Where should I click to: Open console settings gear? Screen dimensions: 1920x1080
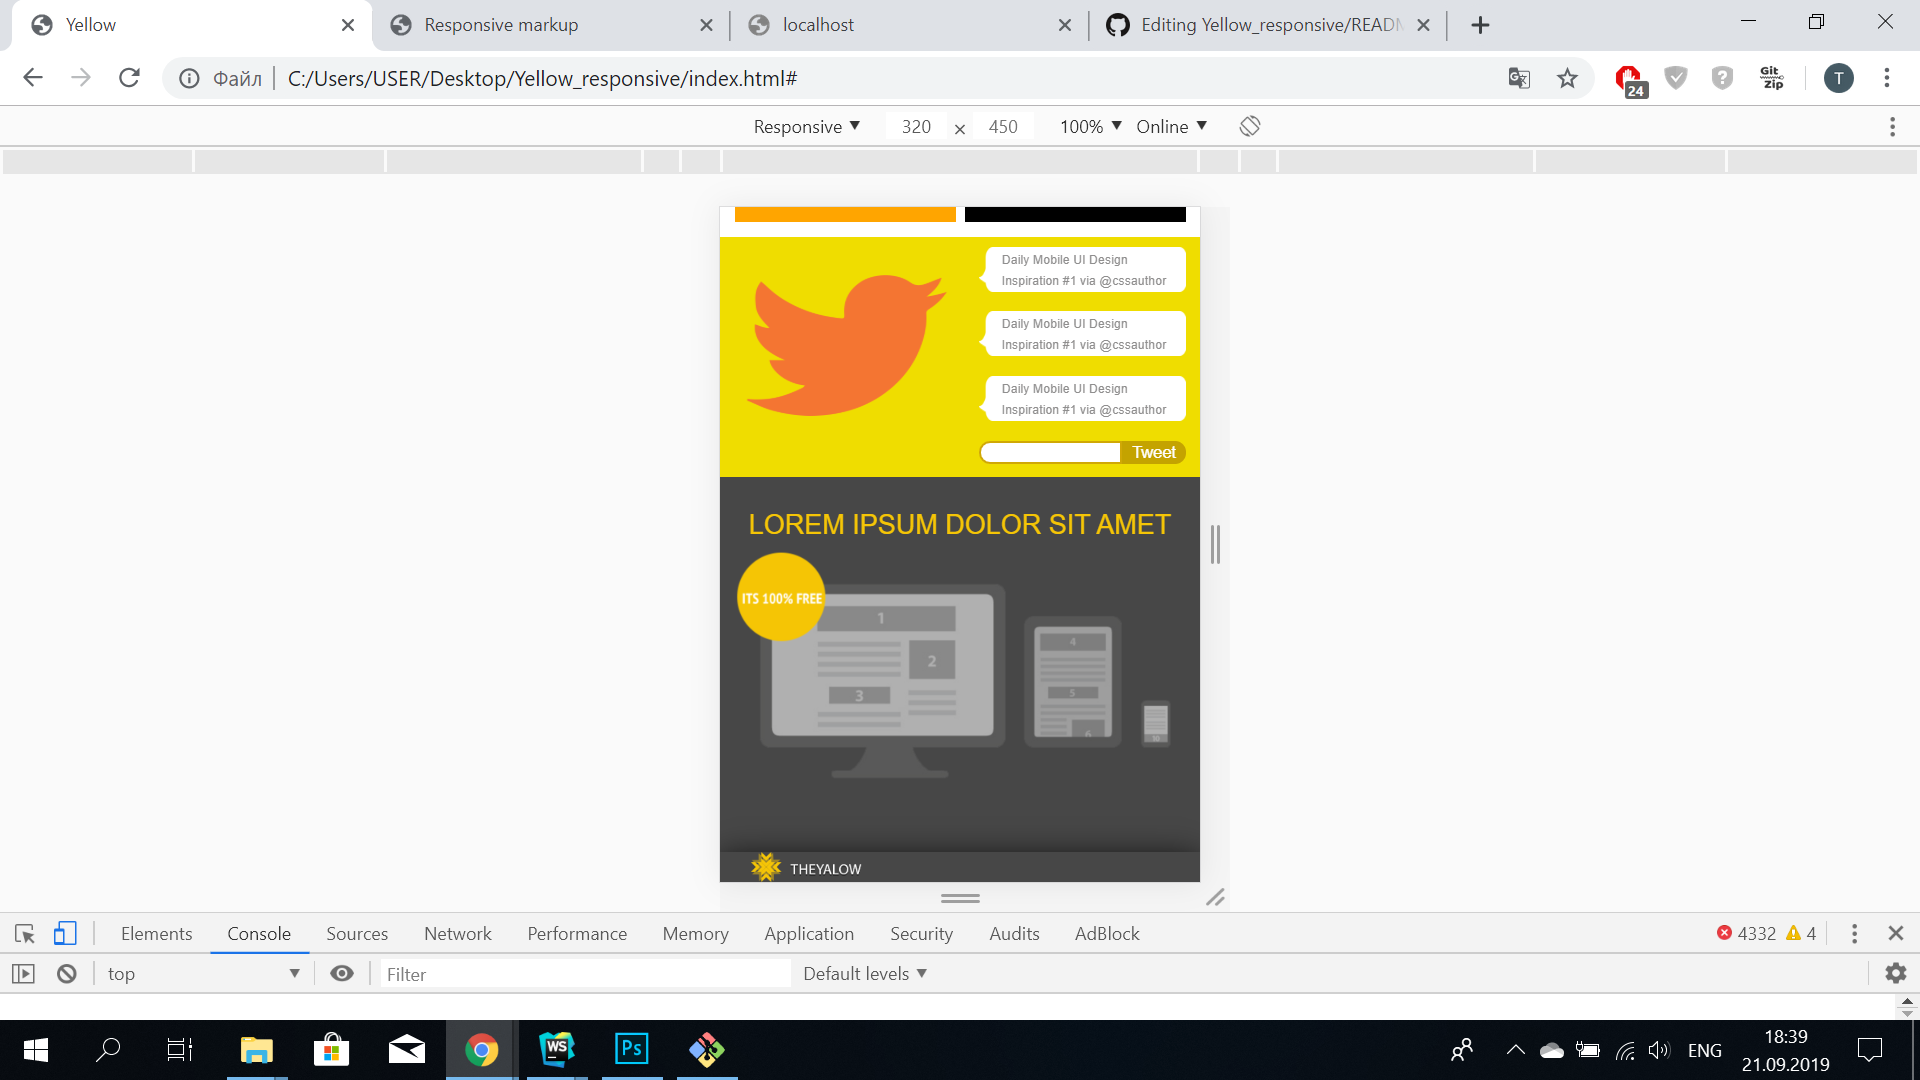click(x=1896, y=973)
